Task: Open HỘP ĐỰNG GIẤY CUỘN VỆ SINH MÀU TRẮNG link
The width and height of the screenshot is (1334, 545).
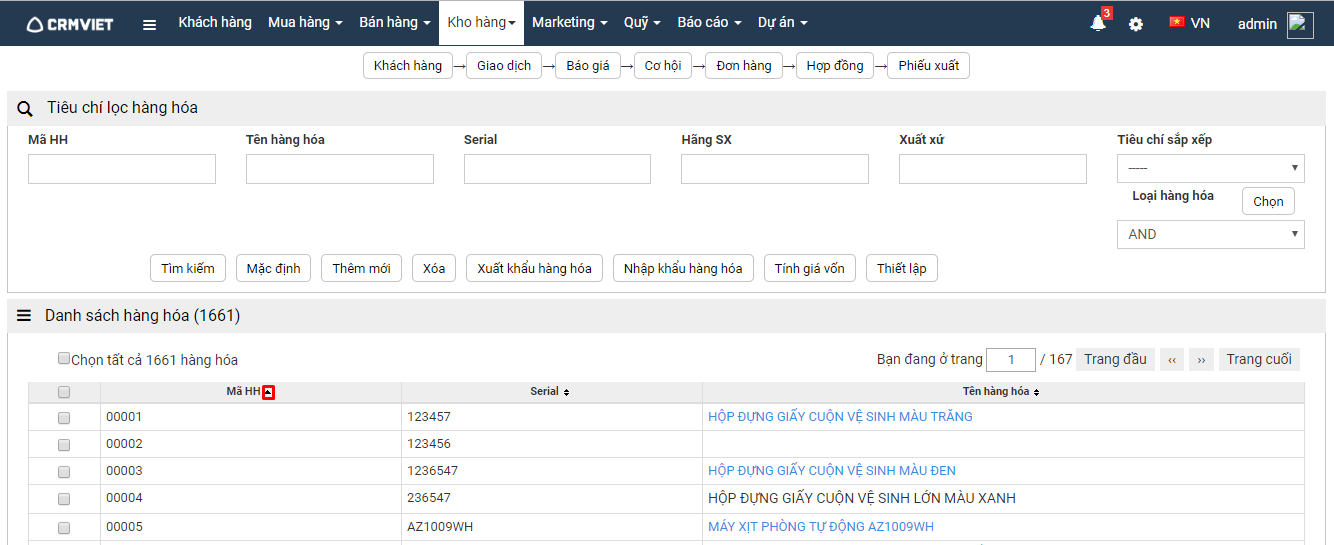Action: pos(840,417)
